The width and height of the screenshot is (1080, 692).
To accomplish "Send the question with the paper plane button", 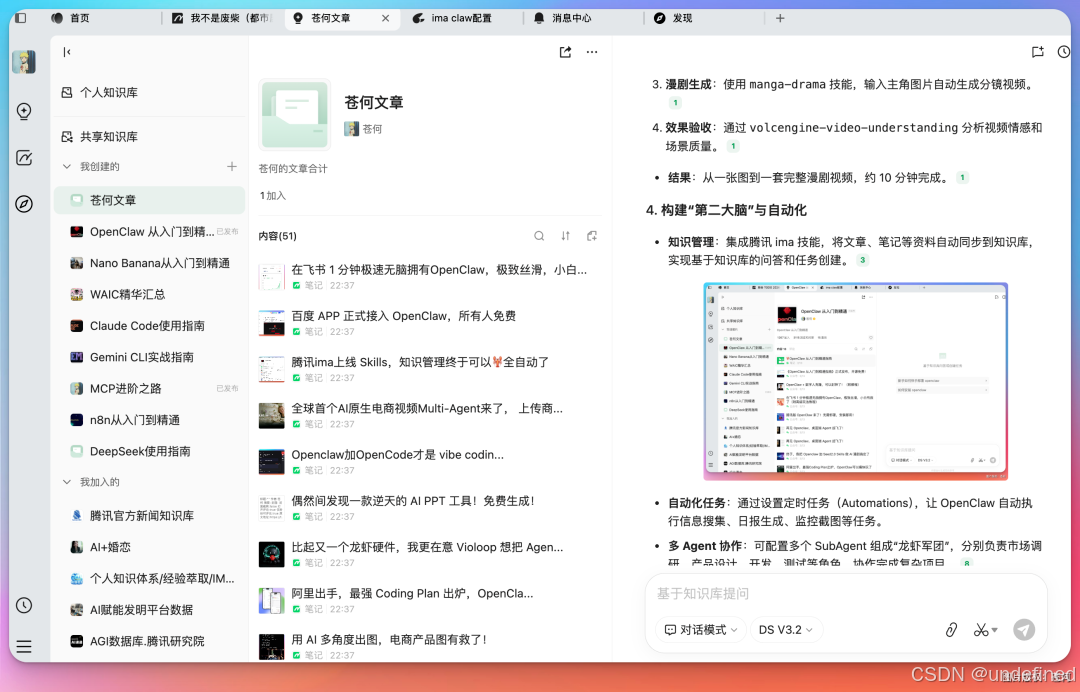I will [x=1024, y=630].
